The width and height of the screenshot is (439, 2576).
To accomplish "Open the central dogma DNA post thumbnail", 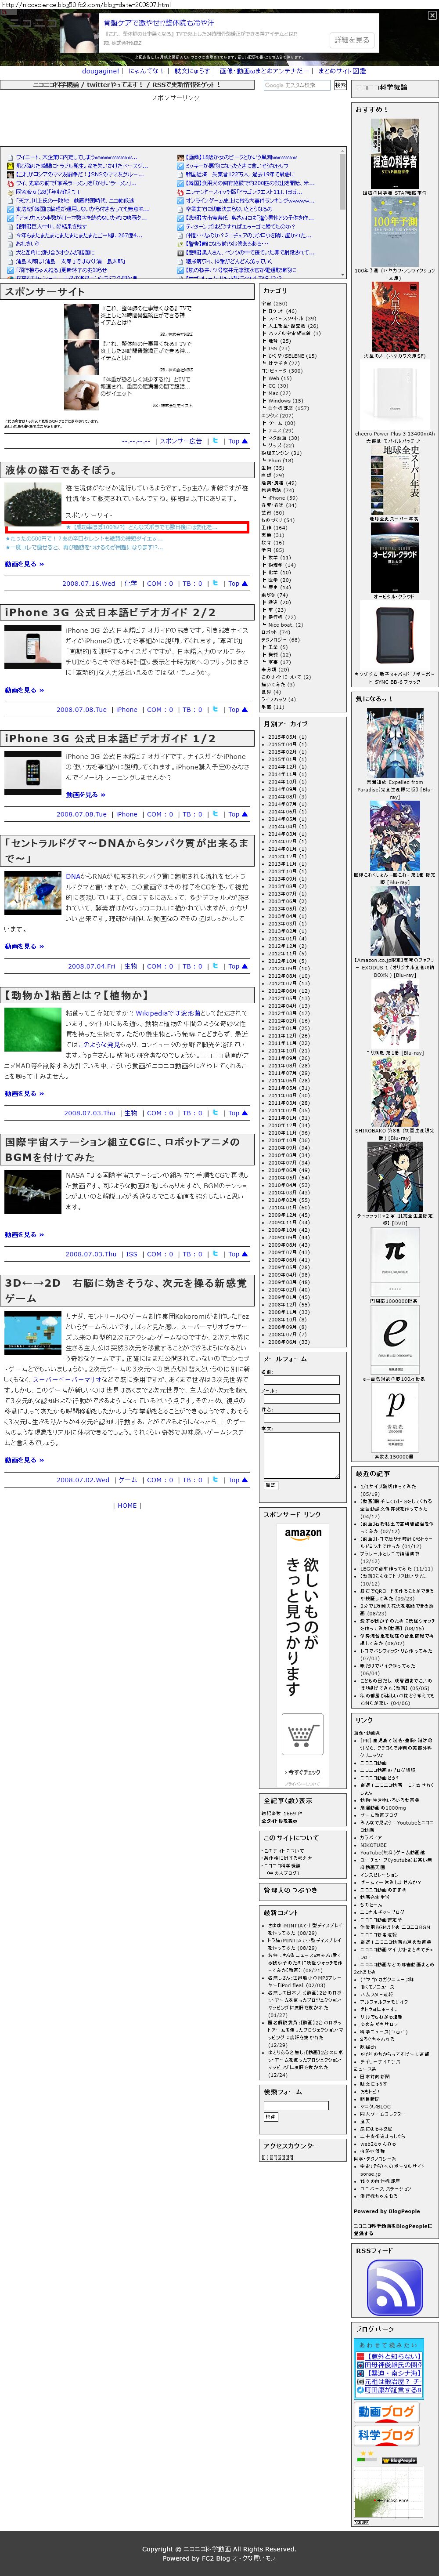I will pyautogui.click(x=32, y=892).
